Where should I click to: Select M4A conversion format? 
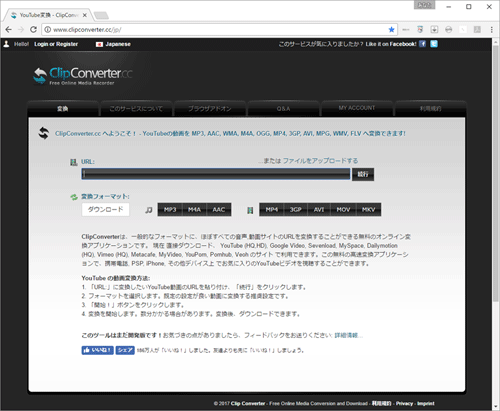194,210
